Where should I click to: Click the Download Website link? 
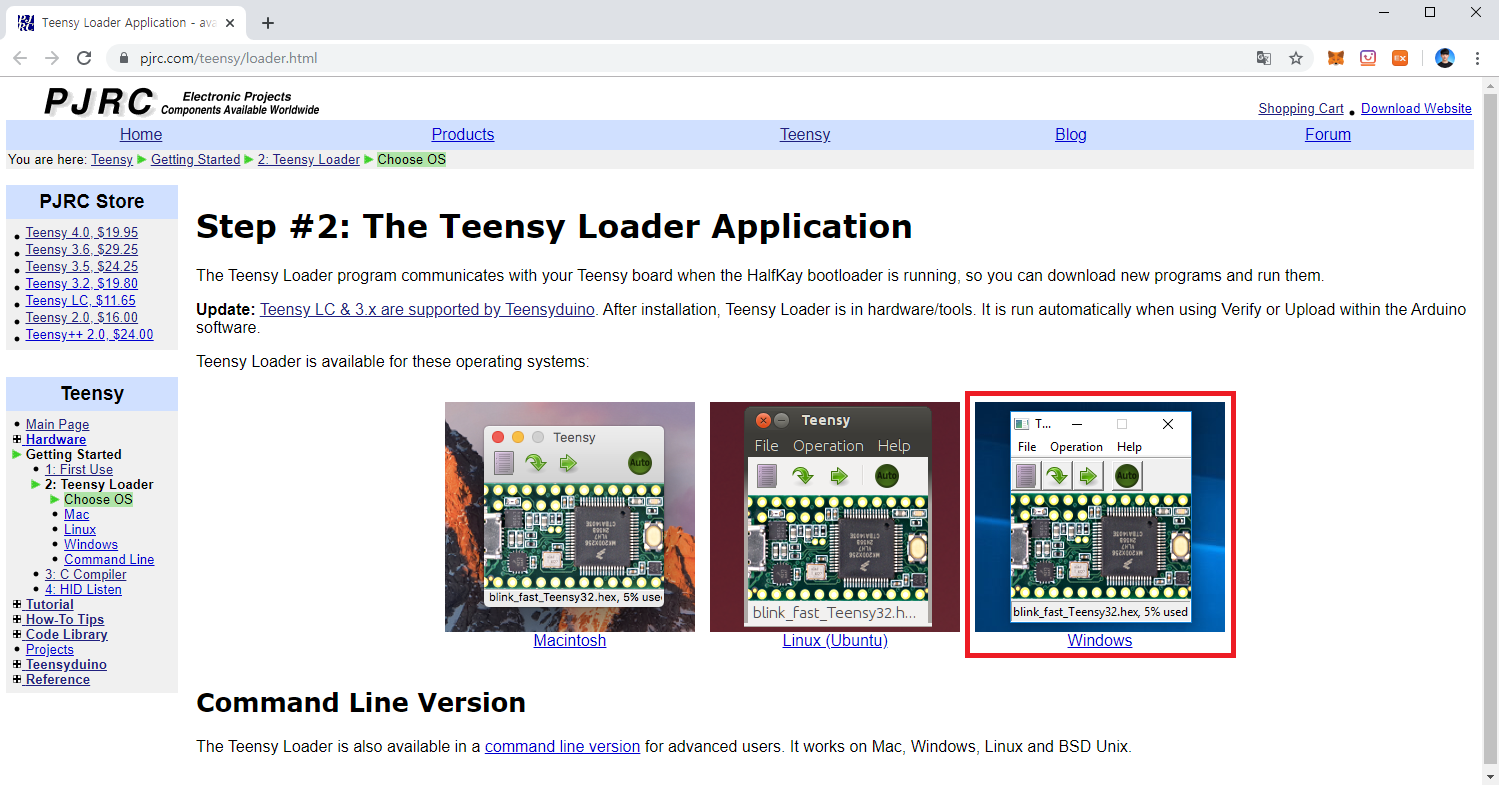pyautogui.click(x=1416, y=108)
